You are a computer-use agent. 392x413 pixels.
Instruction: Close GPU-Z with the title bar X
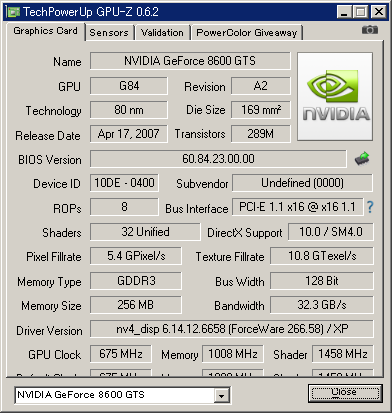point(379,12)
